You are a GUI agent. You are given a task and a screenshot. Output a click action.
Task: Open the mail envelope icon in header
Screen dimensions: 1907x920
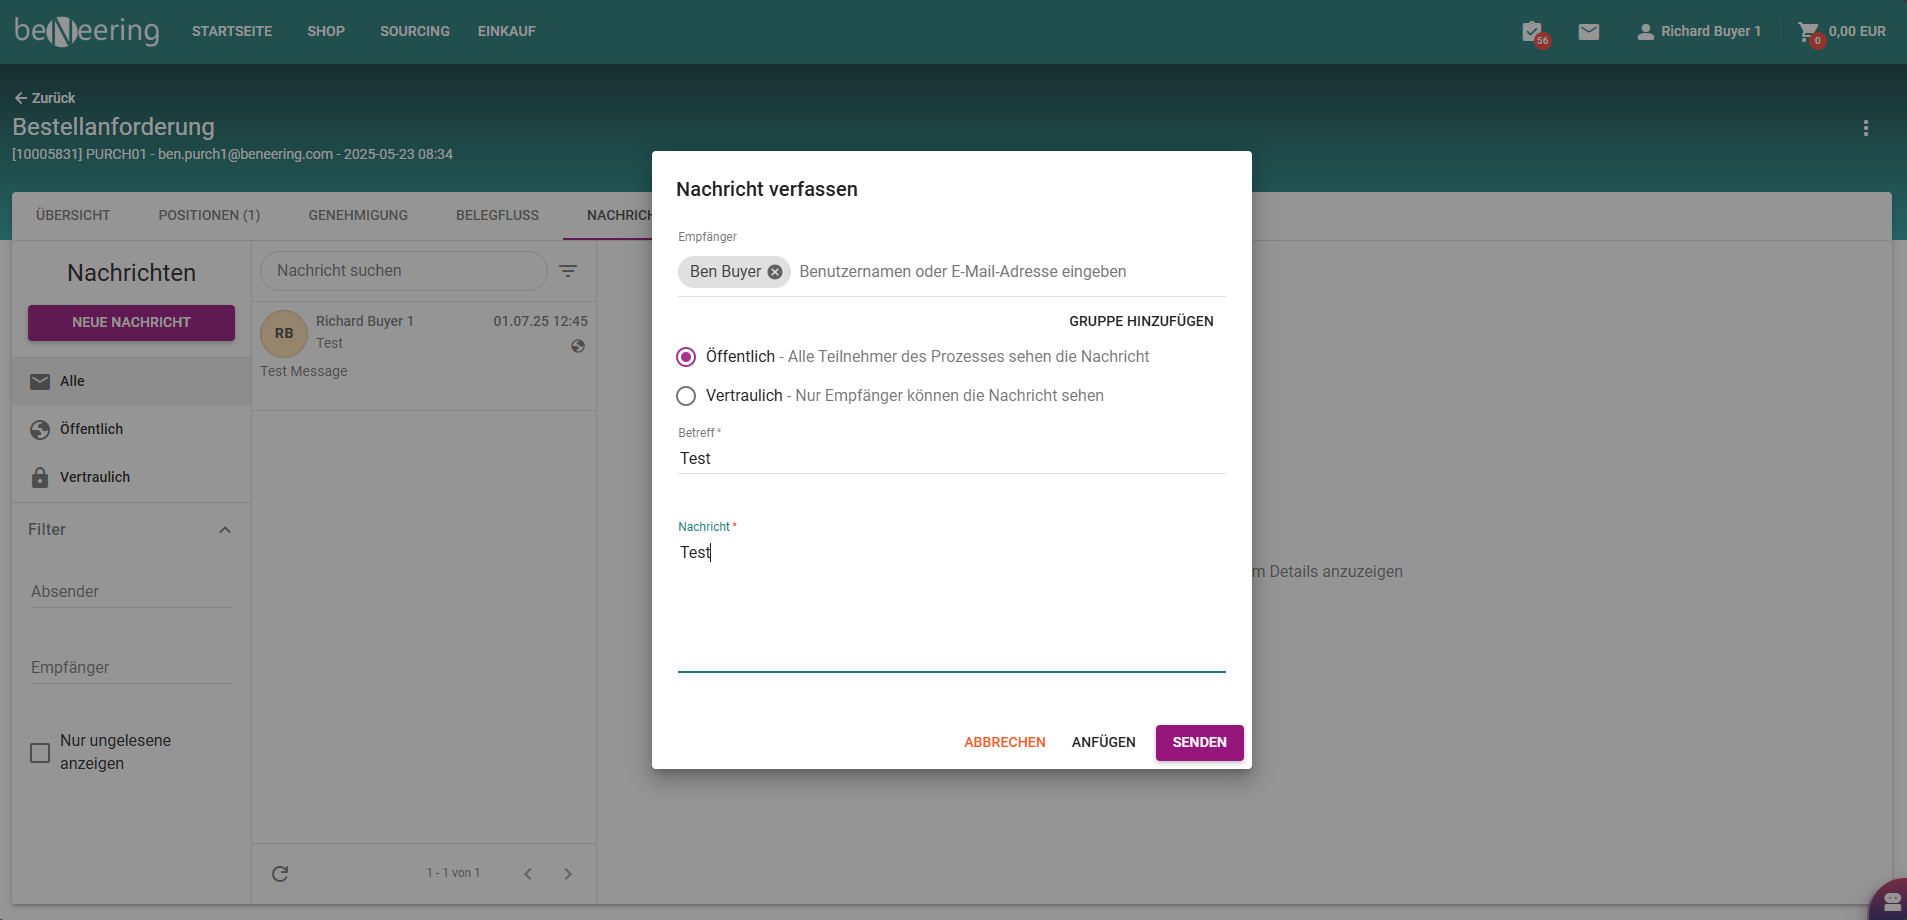point(1588,32)
